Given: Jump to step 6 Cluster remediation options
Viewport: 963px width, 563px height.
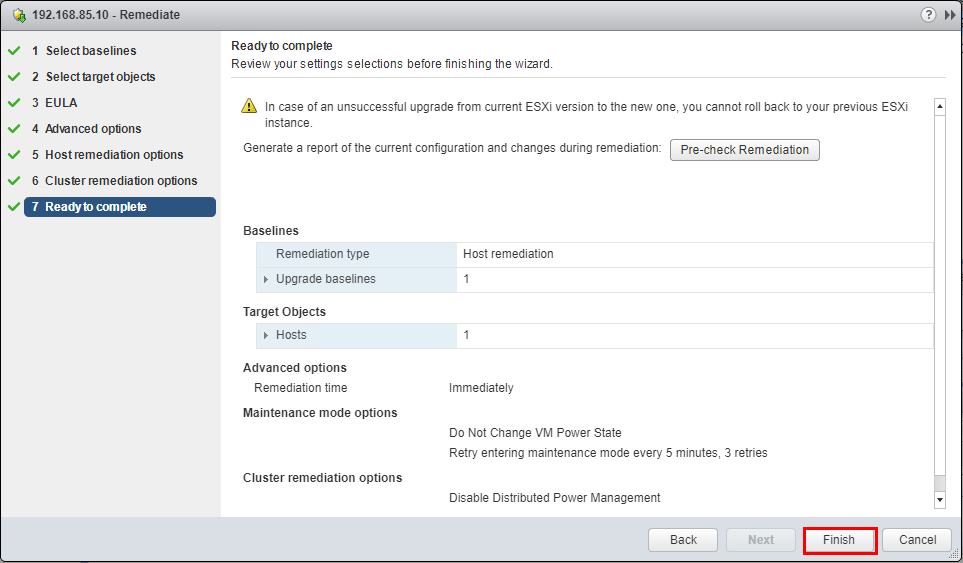Looking at the screenshot, I should point(121,181).
